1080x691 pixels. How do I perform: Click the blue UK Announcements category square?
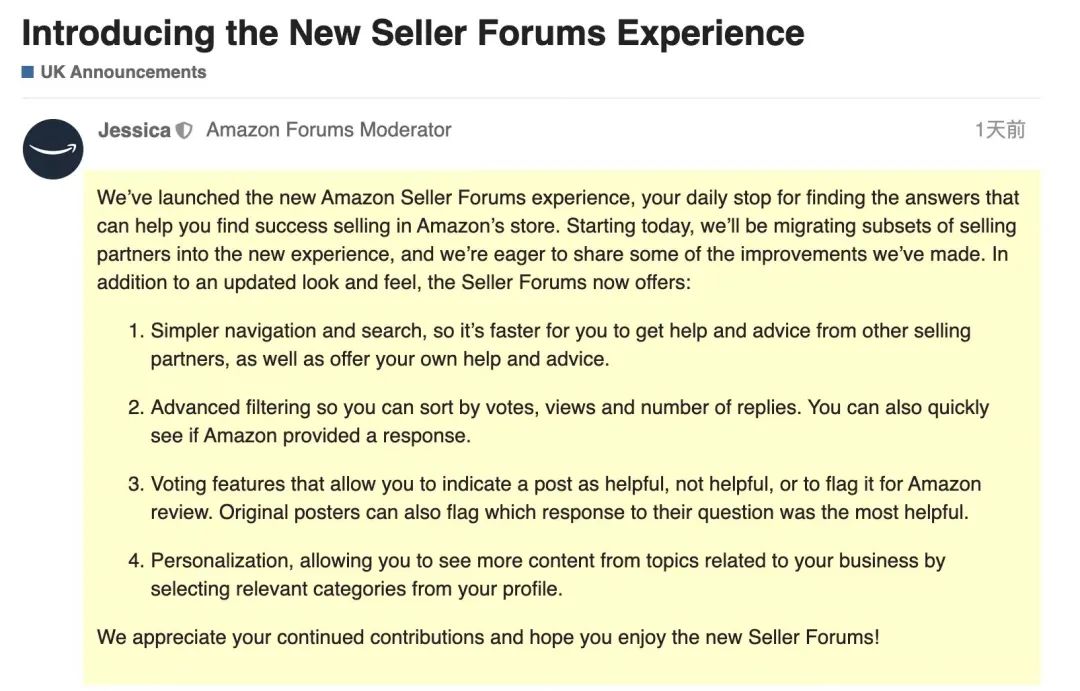click(28, 72)
